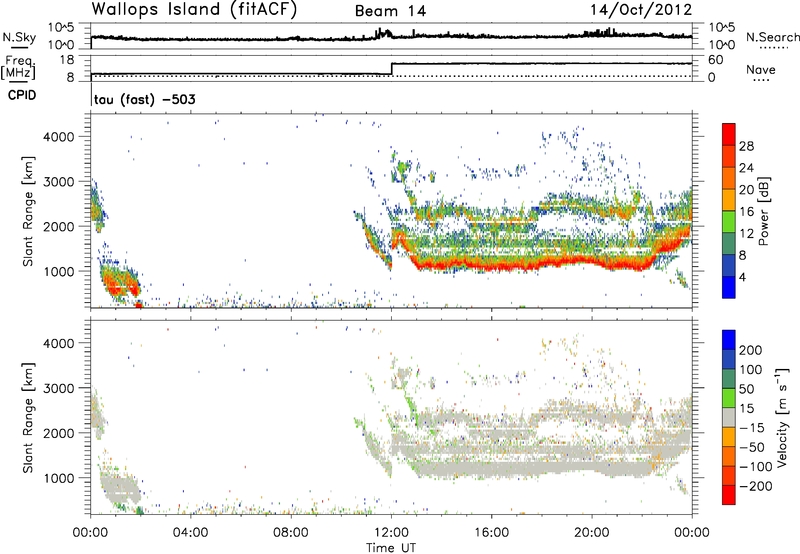
Task: Click the '200' velocity colorbar tick
Action: pyautogui.click(x=751, y=350)
